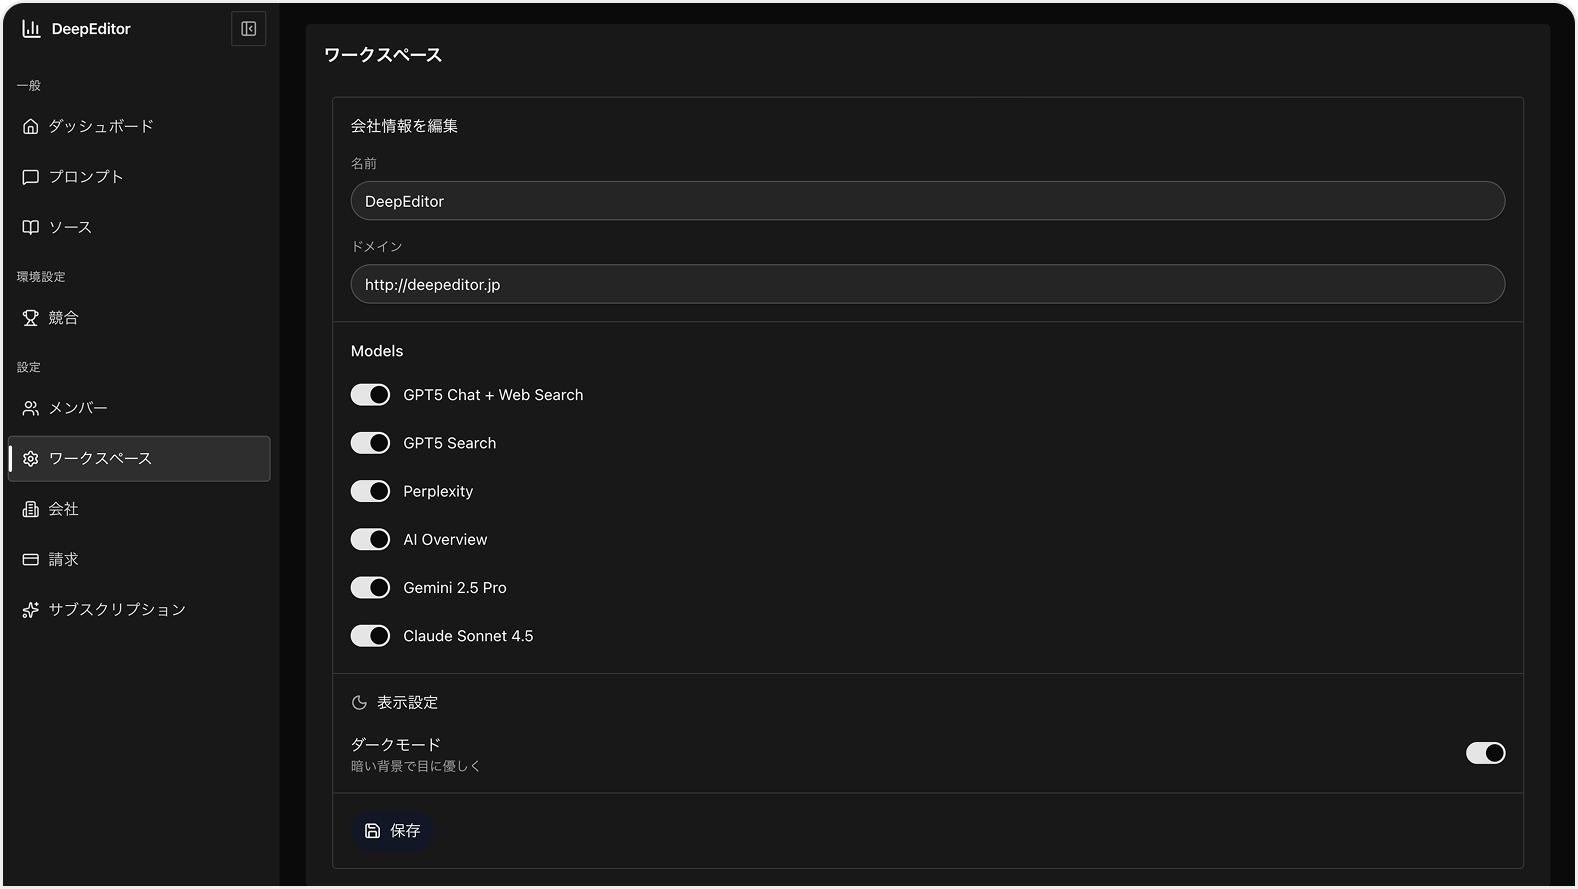
Task: Click the moon icon beside 表示設定
Action: 359,703
